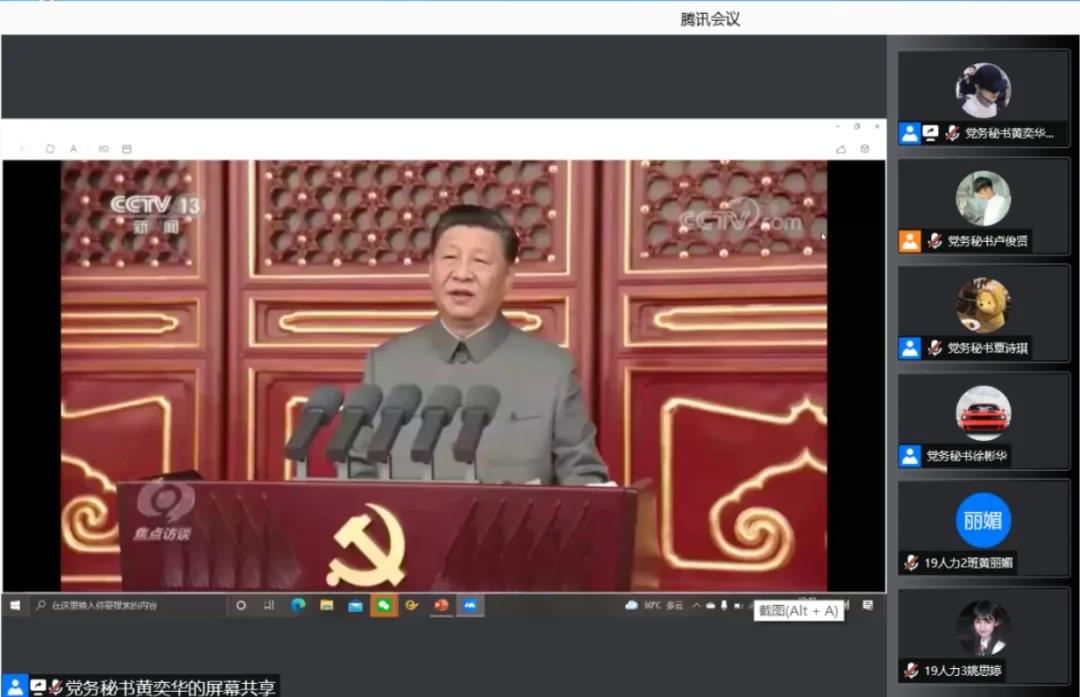Open the Mail app on the taskbar
The image size is (1080, 697).
tap(356, 604)
